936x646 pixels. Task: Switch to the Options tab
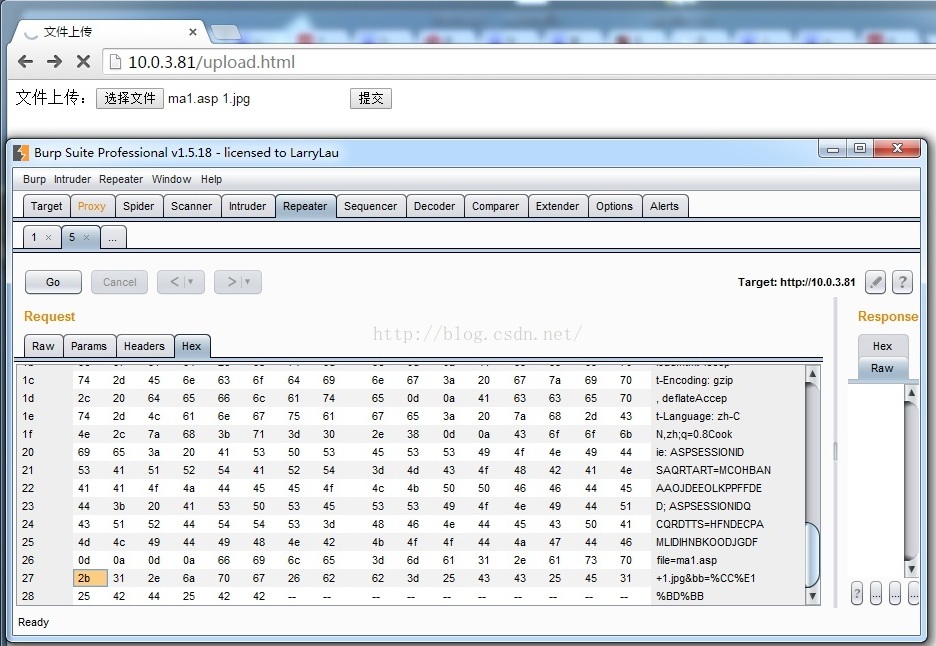[614, 206]
